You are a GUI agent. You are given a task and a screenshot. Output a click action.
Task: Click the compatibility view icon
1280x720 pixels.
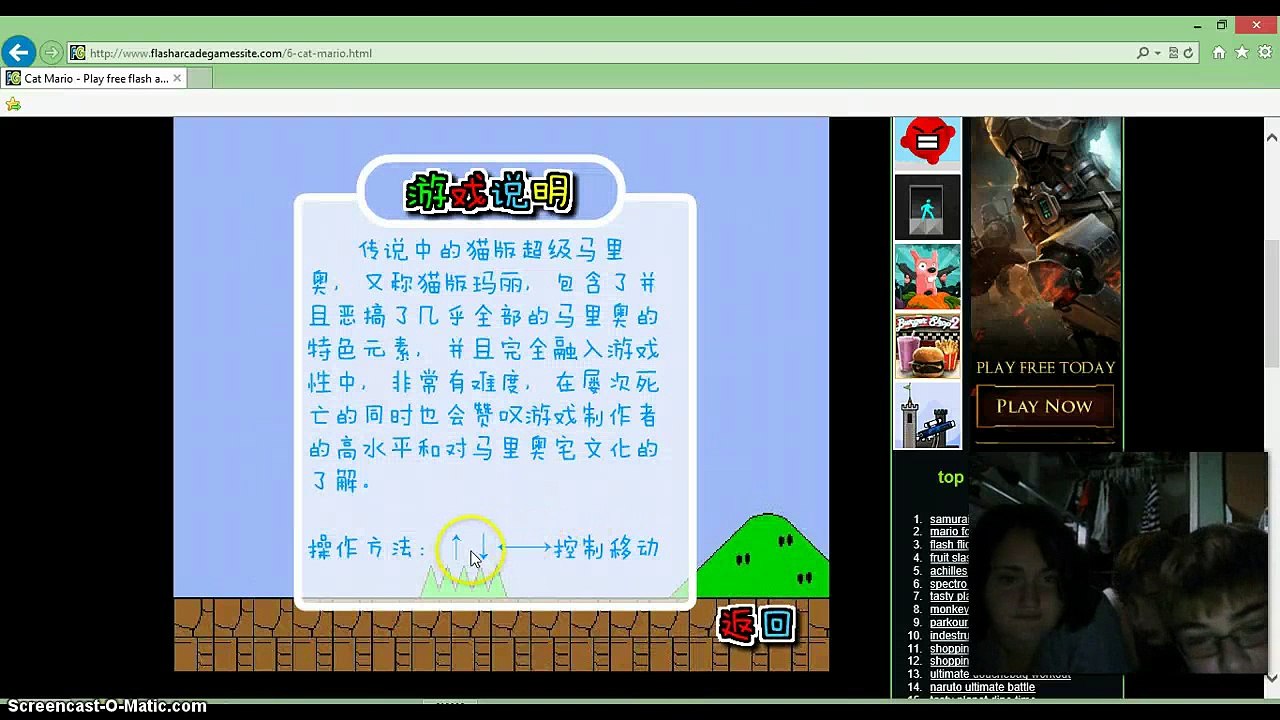[1174, 53]
